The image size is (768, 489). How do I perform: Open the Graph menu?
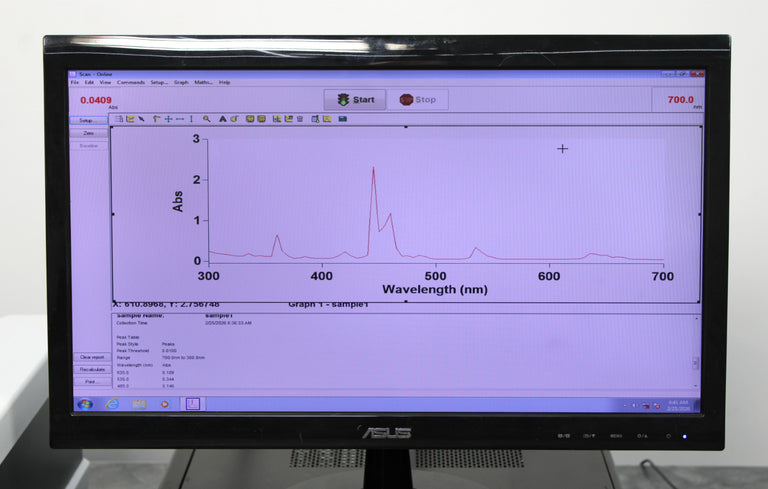pos(181,82)
